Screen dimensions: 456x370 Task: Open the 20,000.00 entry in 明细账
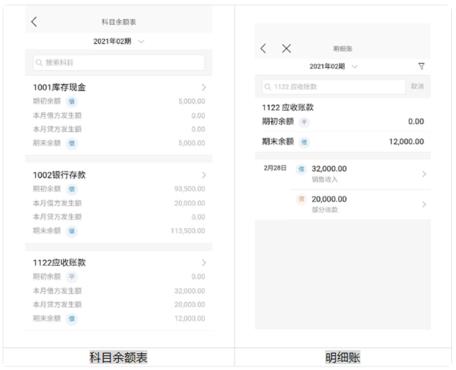[360, 204]
